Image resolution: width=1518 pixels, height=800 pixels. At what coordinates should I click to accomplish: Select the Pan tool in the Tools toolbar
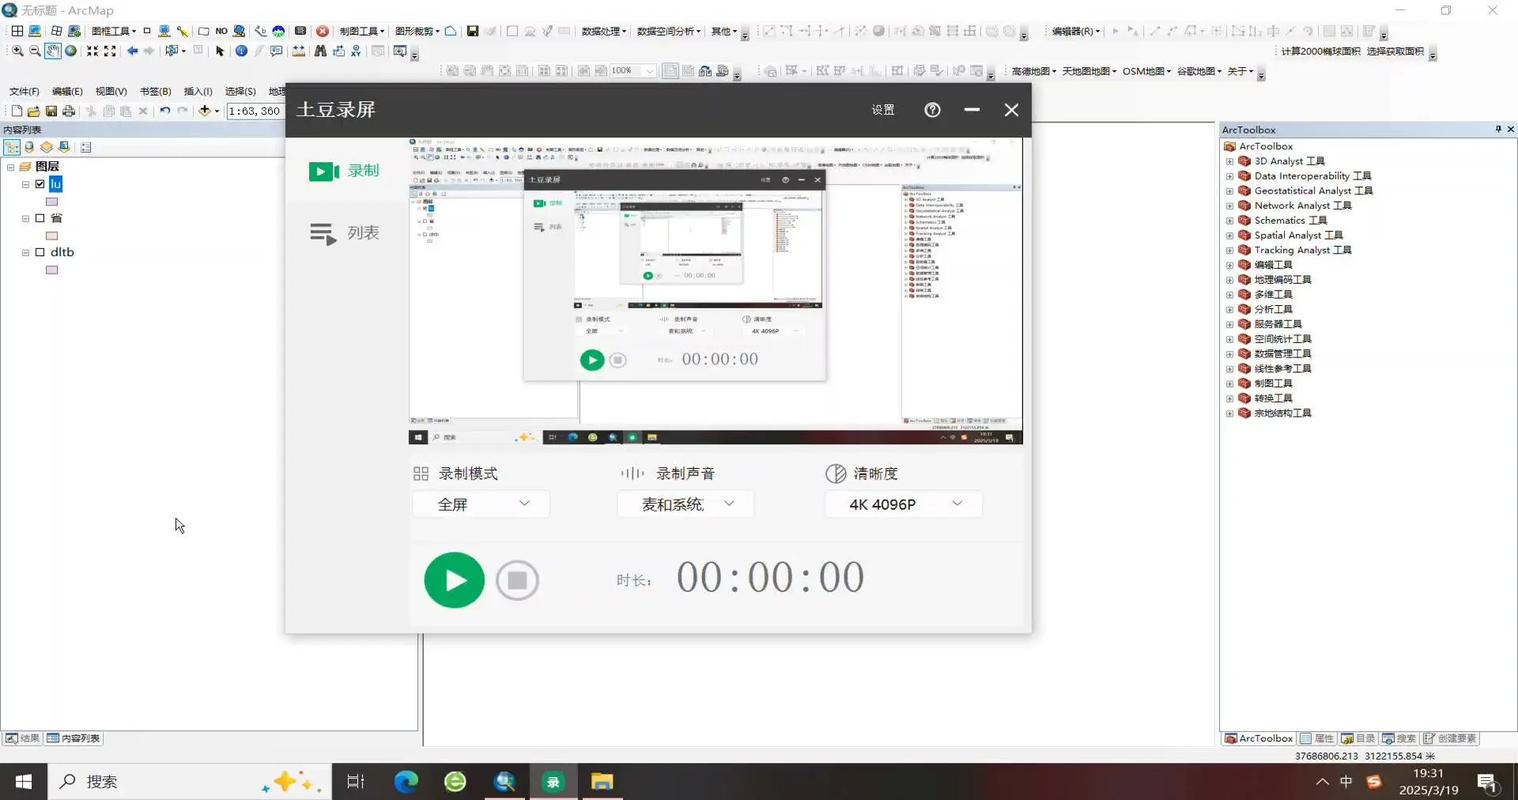click(x=53, y=51)
